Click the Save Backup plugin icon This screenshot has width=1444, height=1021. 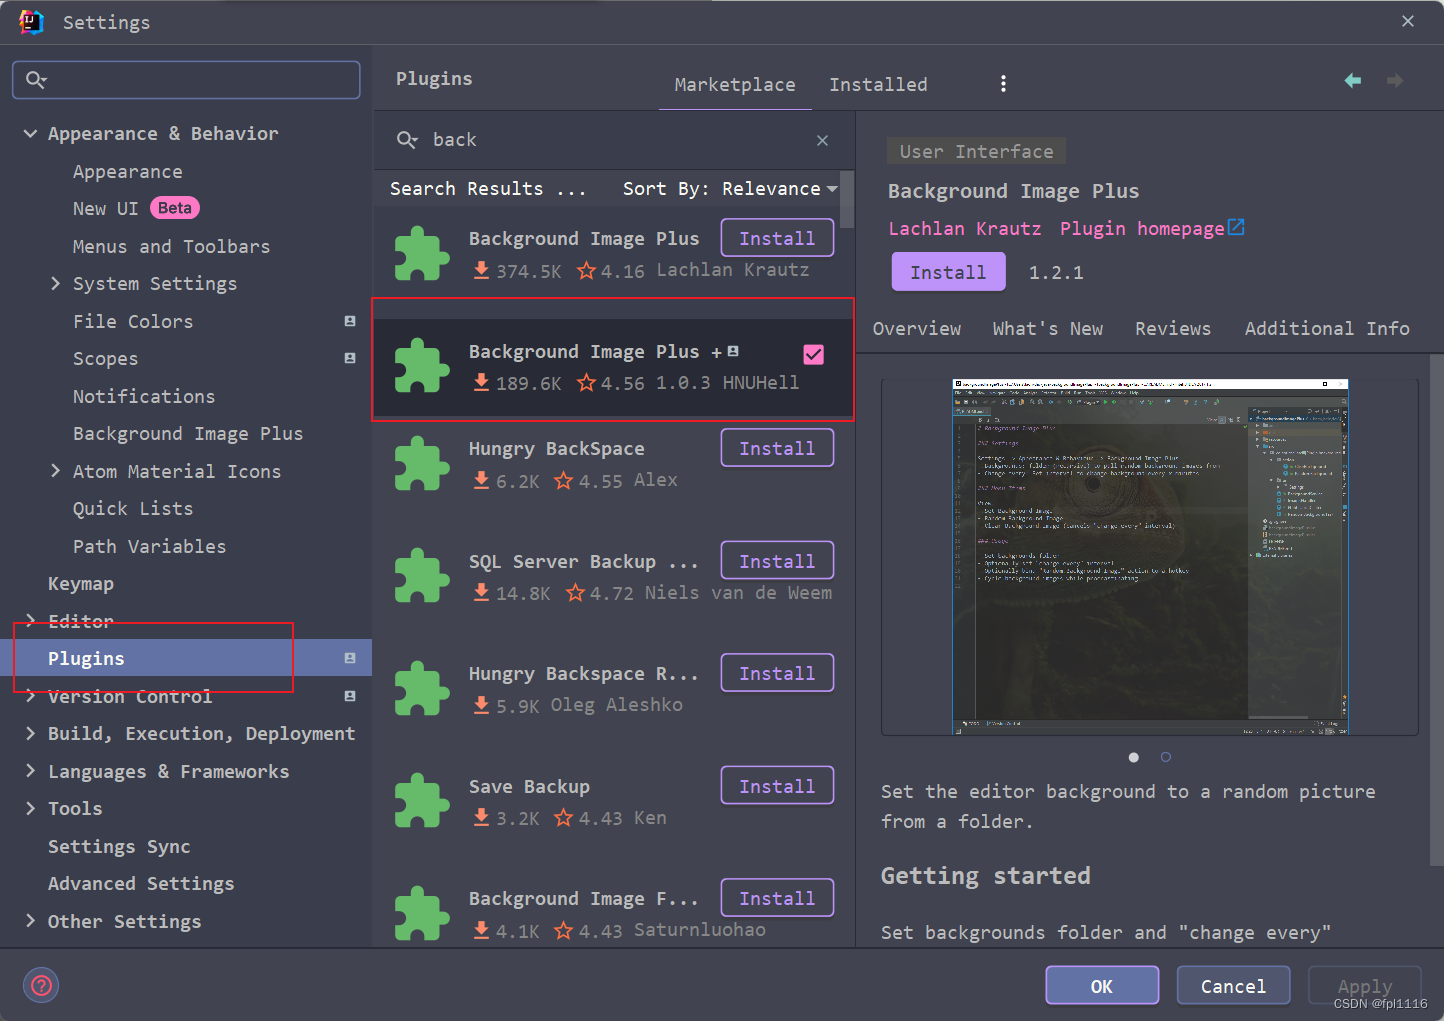(x=421, y=801)
